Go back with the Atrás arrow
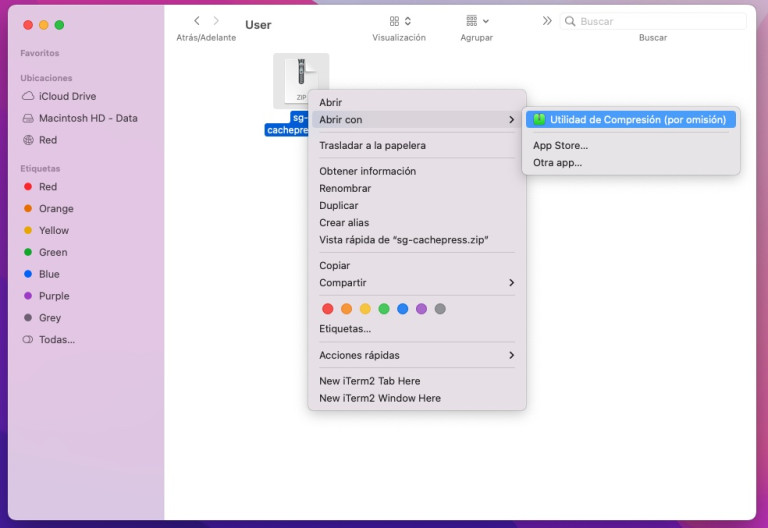This screenshot has height=528, width=768. click(x=197, y=21)
